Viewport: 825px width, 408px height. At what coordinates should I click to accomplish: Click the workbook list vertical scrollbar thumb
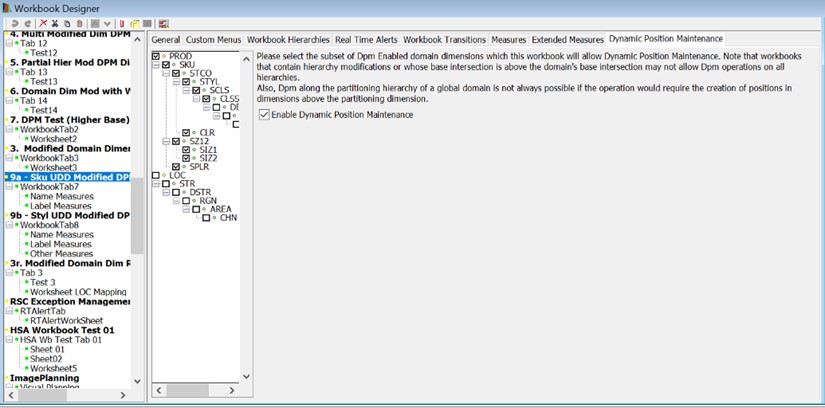tap(137, 216)
